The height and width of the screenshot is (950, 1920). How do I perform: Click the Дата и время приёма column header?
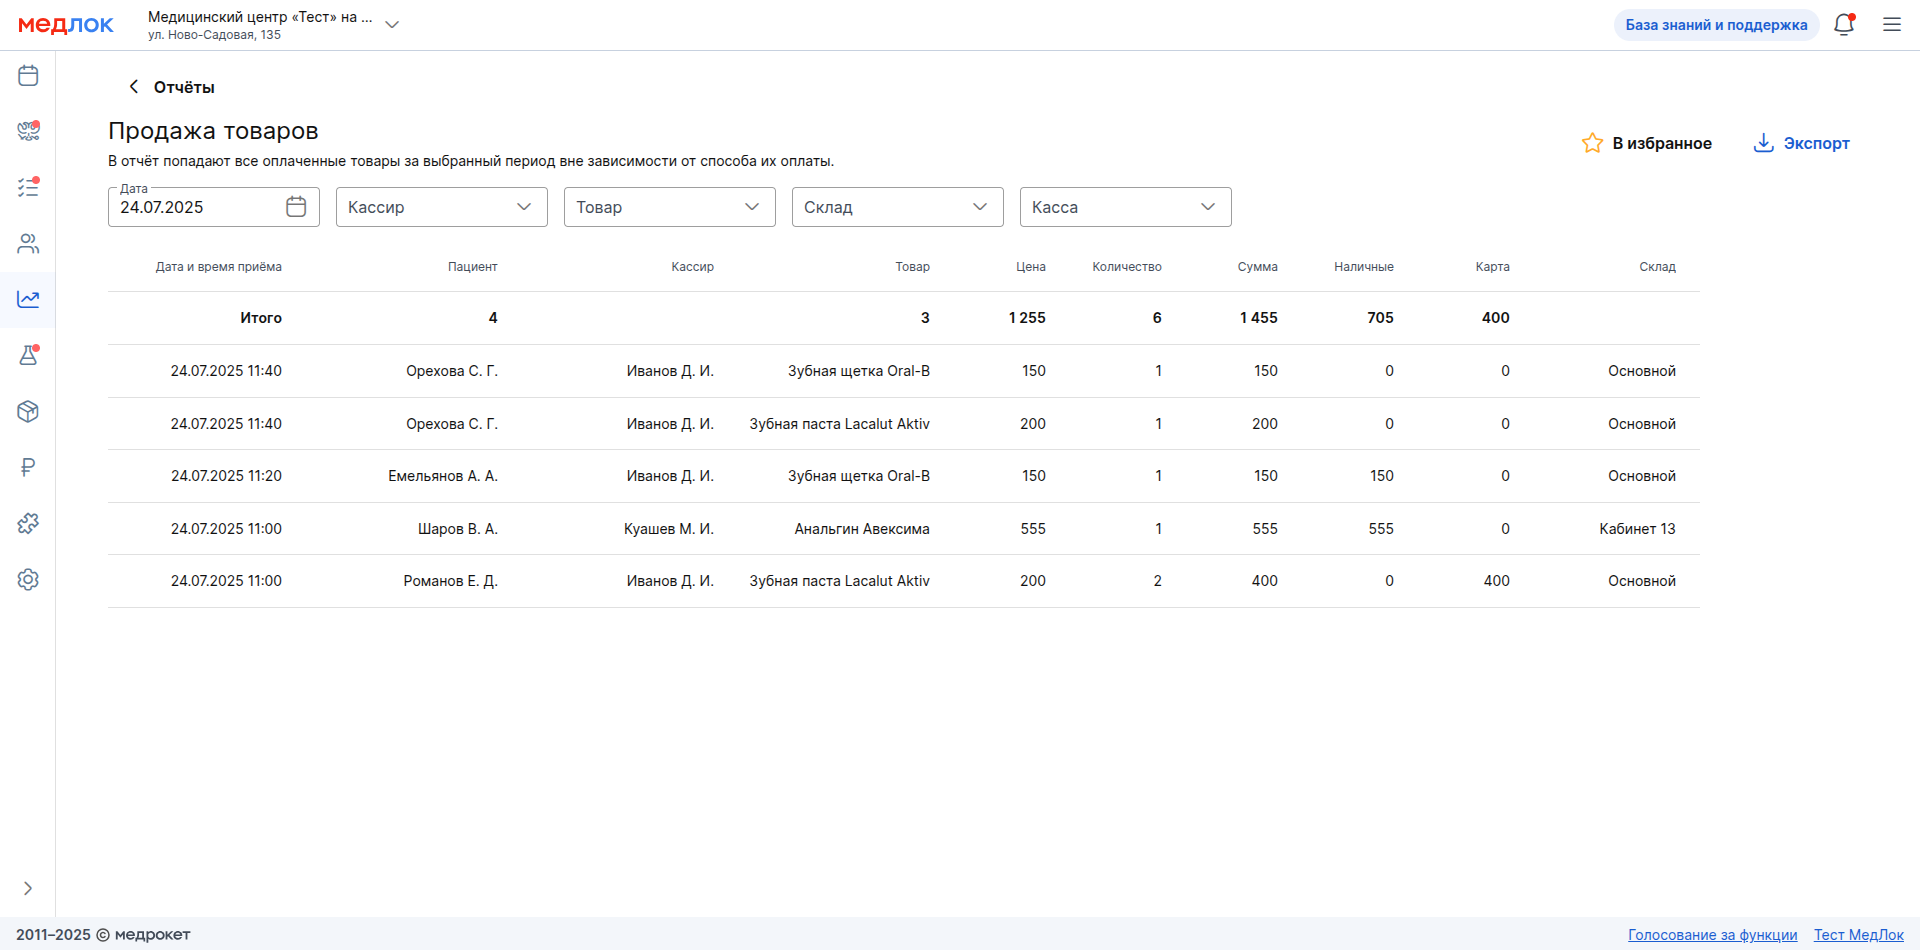click(219, 267)
